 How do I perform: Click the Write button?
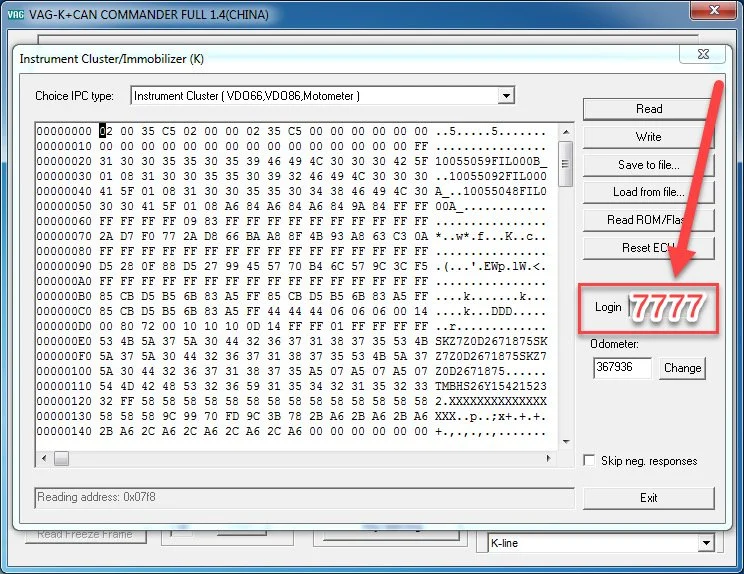[x=648, y=137]
